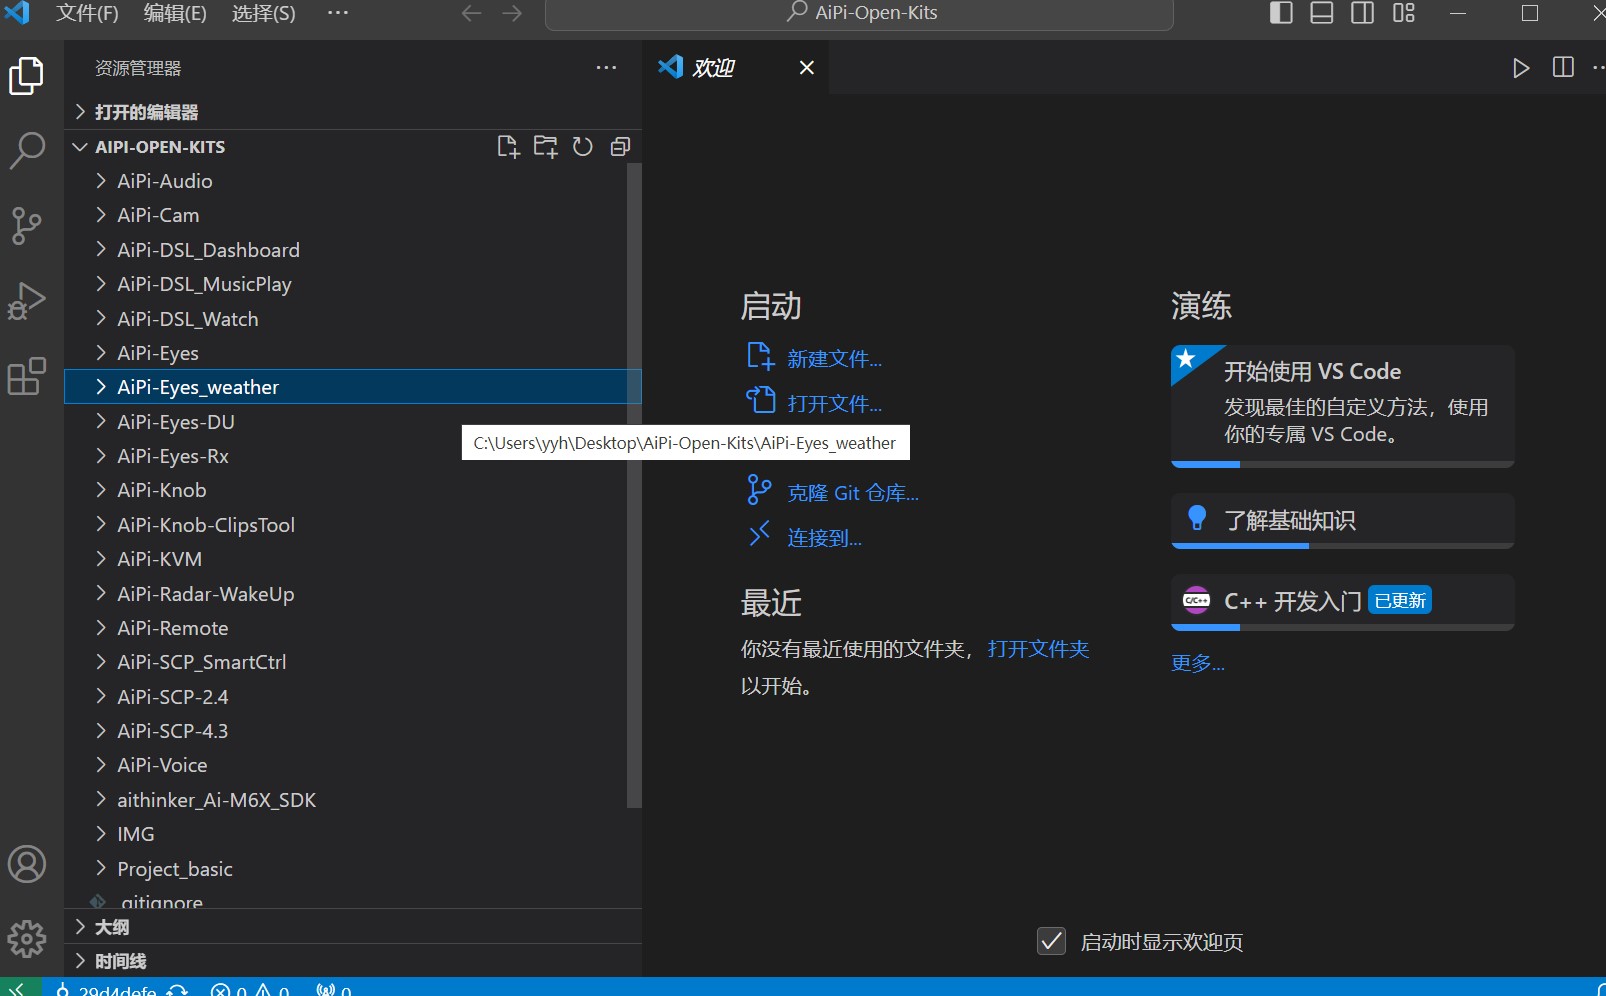This screenshot has width=1606, height=996.
Task: Open the File menu
Action: point(87,13)
